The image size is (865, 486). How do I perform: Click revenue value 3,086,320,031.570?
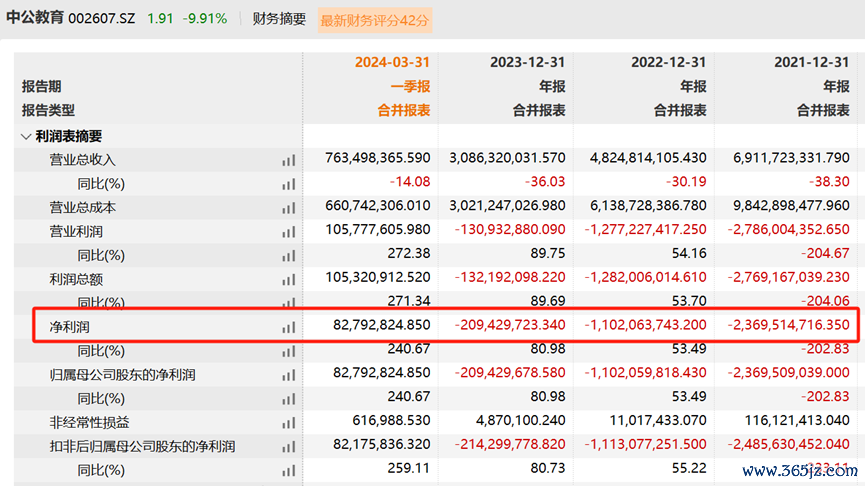click(x=508, y=158)
